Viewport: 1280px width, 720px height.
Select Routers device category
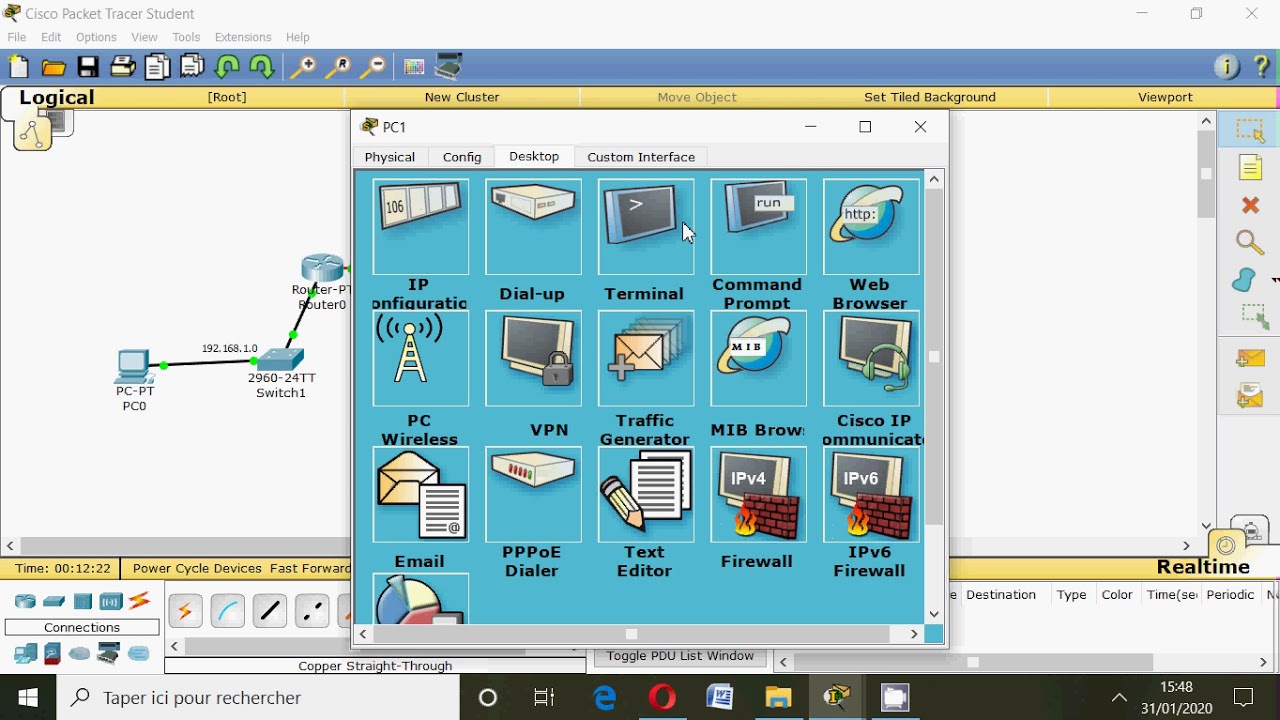tap(25, 601)
